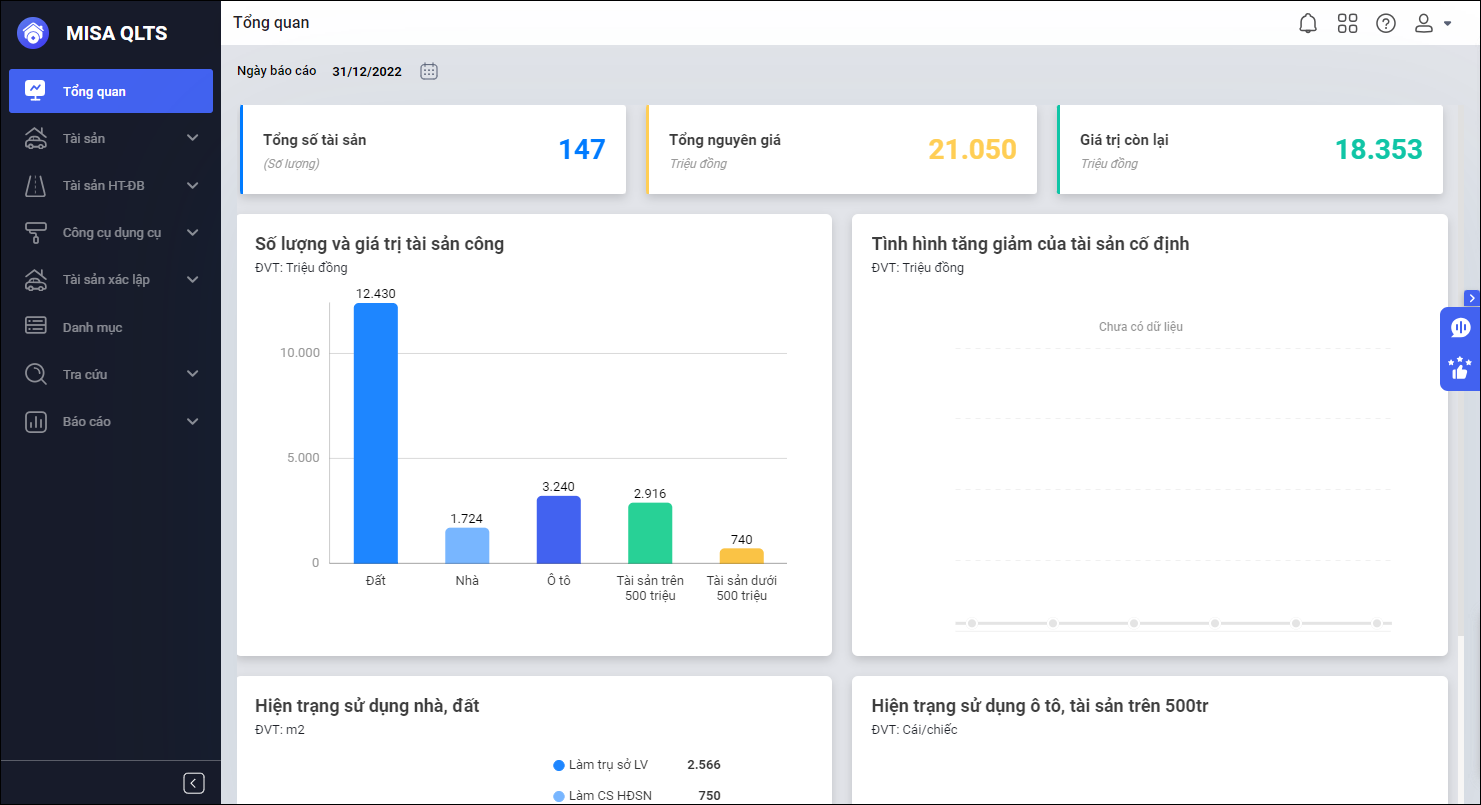Open the calendar date picker icon
This screenshot has height=805, width=1481.
429,71
